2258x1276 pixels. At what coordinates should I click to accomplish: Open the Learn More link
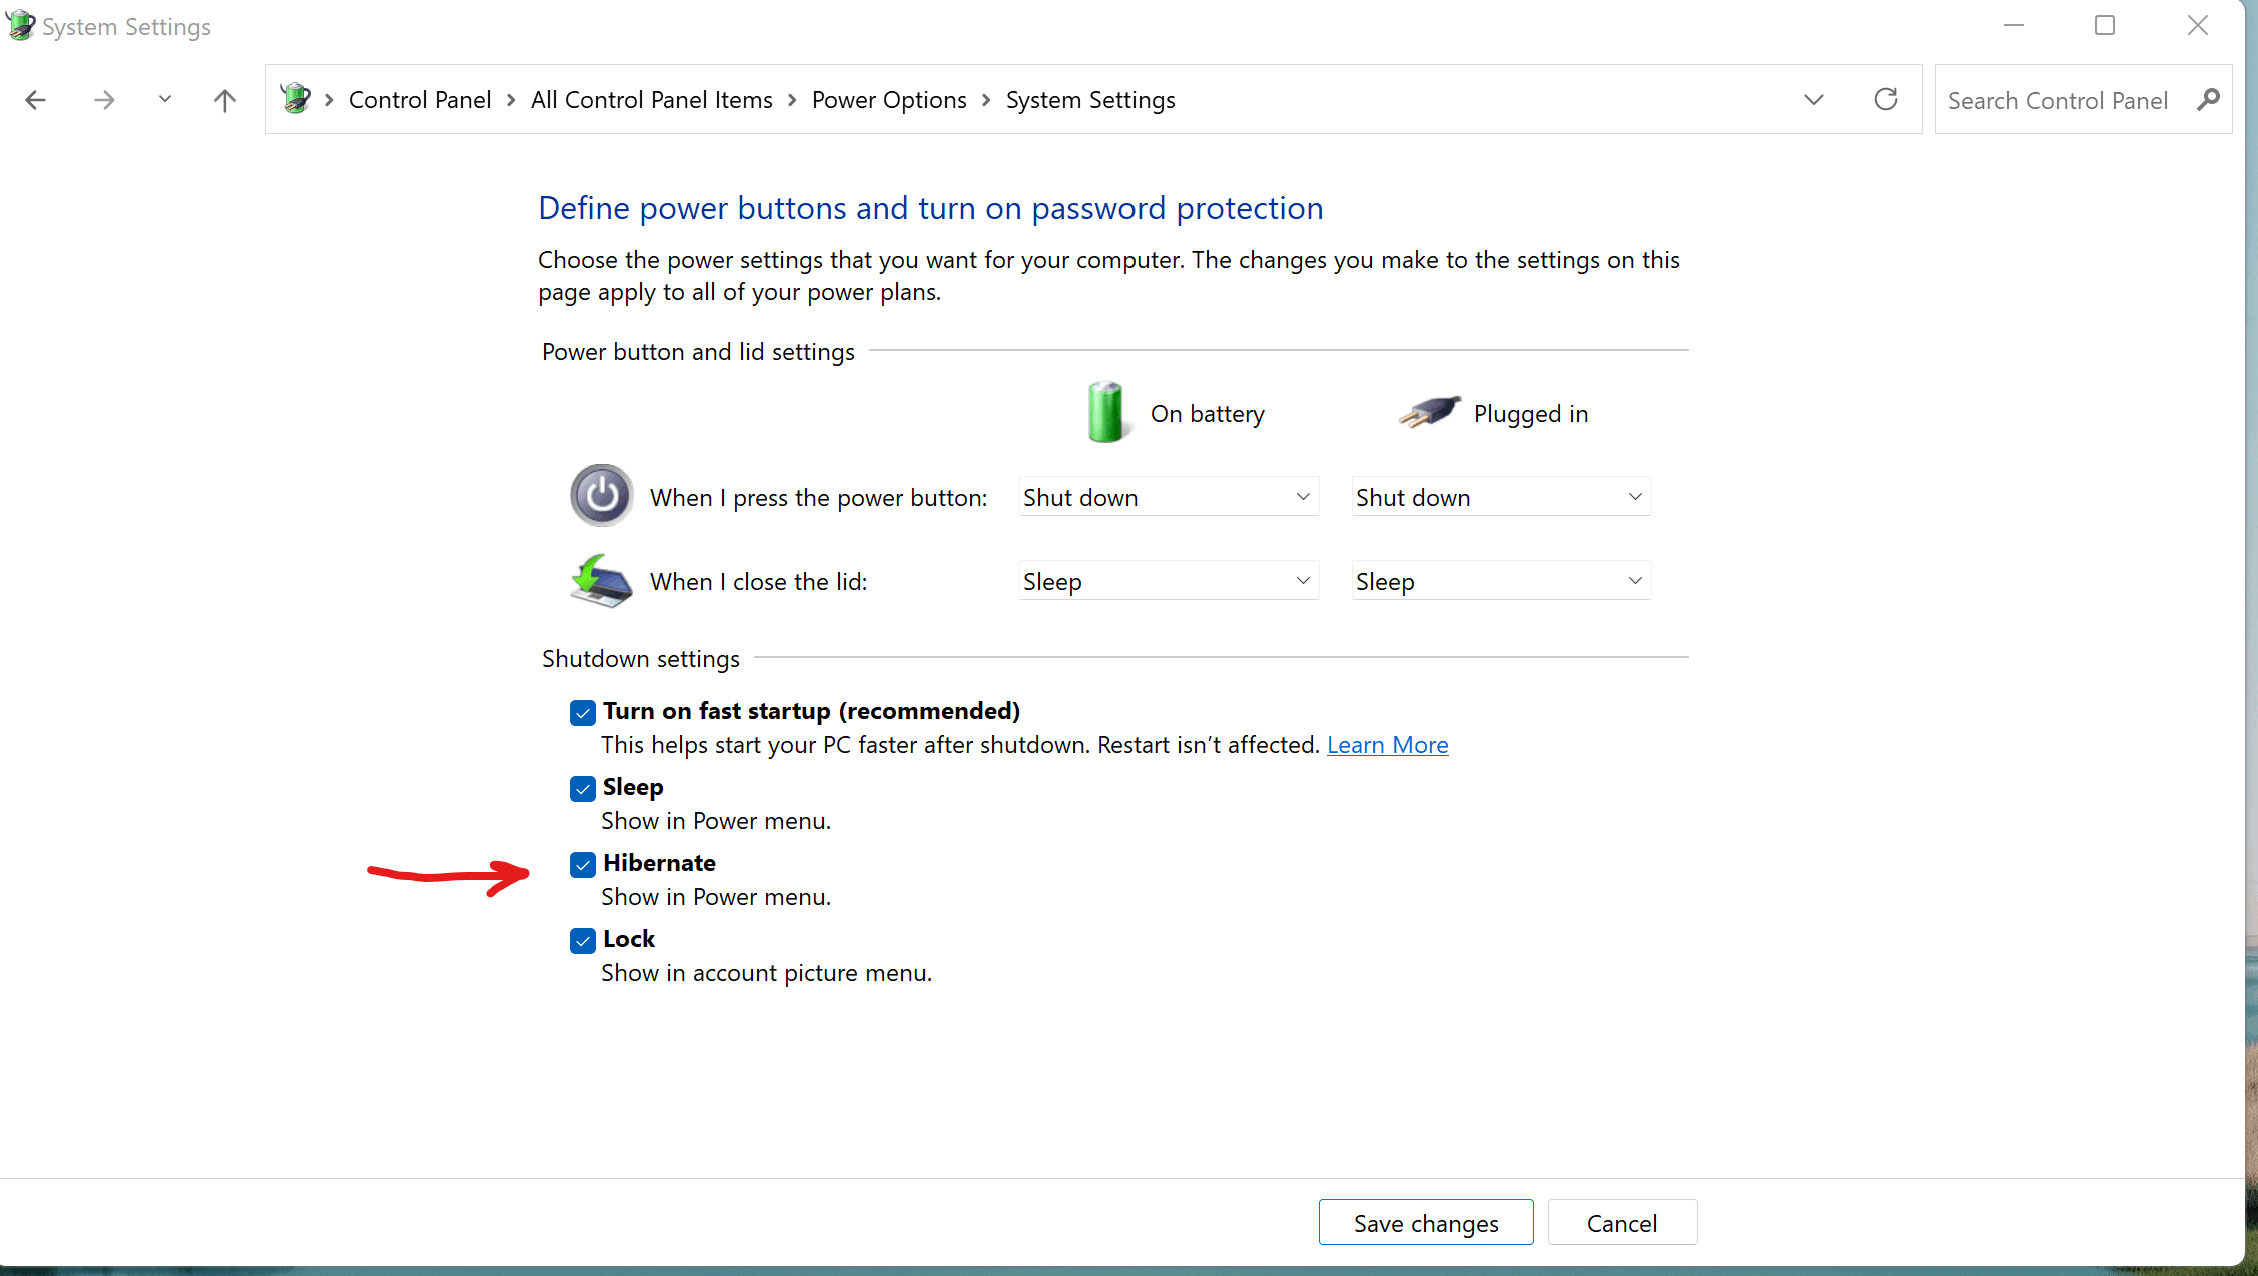click(1387, 745)
